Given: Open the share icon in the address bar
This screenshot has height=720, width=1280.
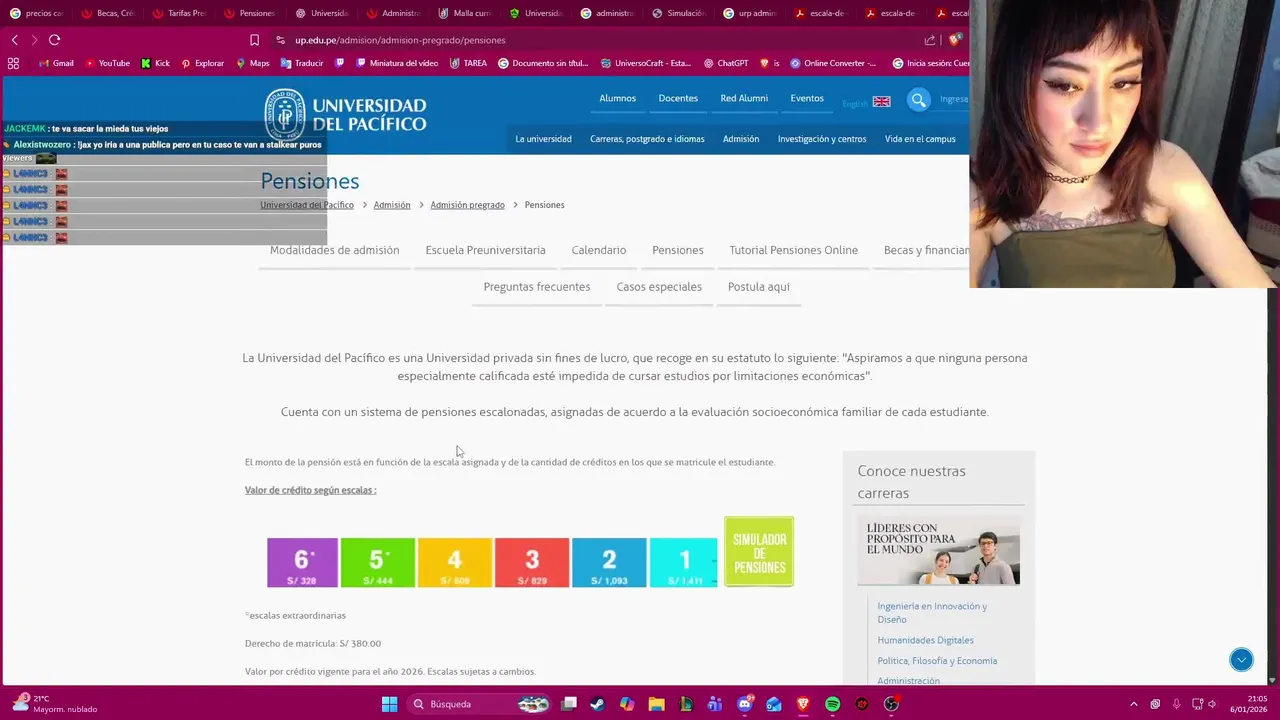Looking at the screenshot, I should pos(930,40).
